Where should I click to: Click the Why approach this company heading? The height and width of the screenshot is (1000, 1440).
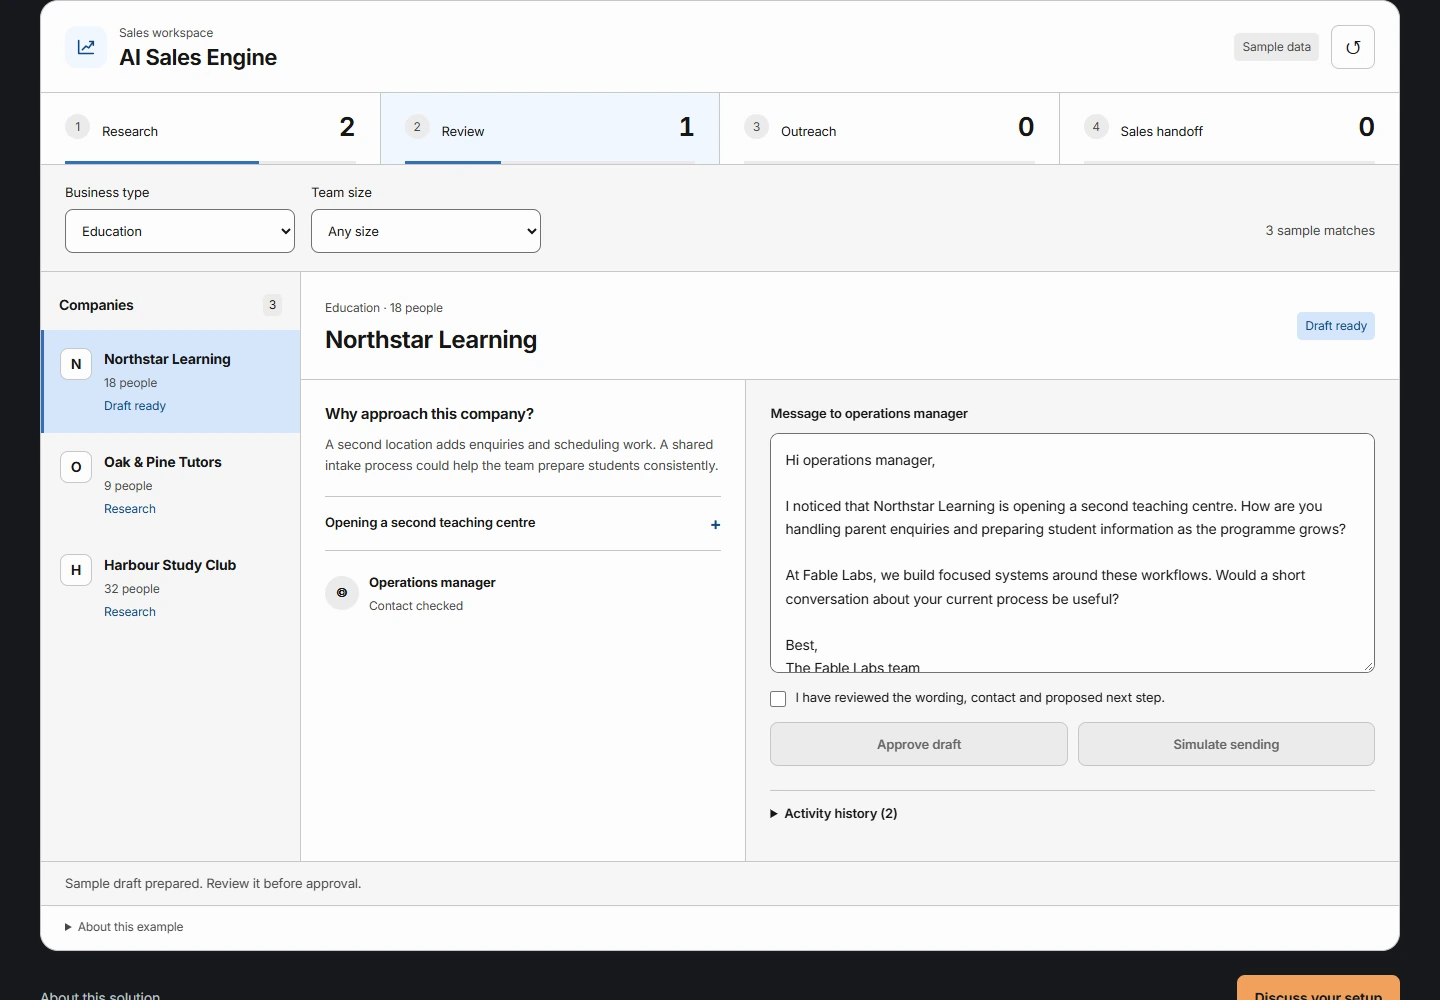430,414
